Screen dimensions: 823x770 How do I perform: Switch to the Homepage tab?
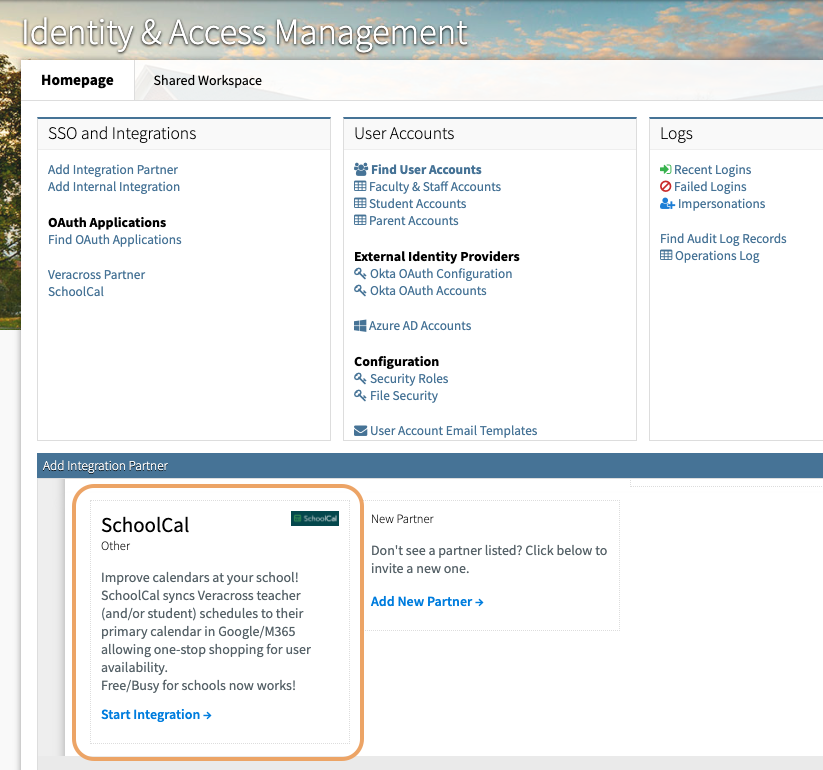[77, 80]
